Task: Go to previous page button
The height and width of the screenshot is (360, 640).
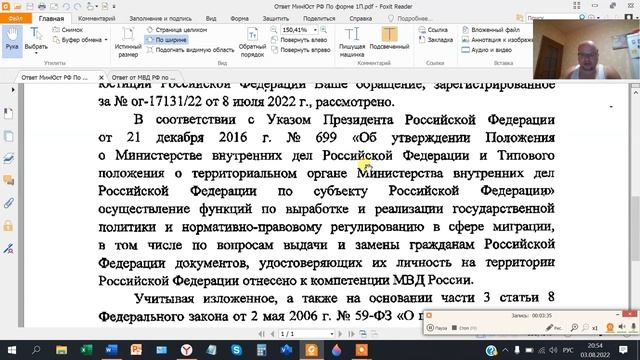Action: [x=272, y=334]
